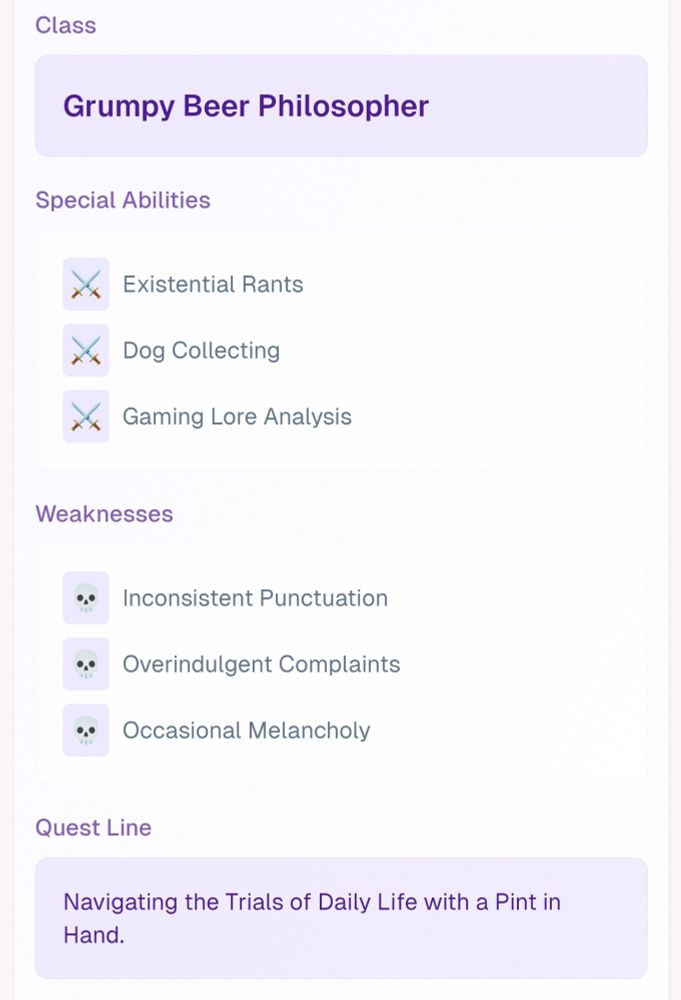This screenshot has height=1000, width=681.
Task: Click the Overindulgent Complaints weakness text
Action: [261, 665]
